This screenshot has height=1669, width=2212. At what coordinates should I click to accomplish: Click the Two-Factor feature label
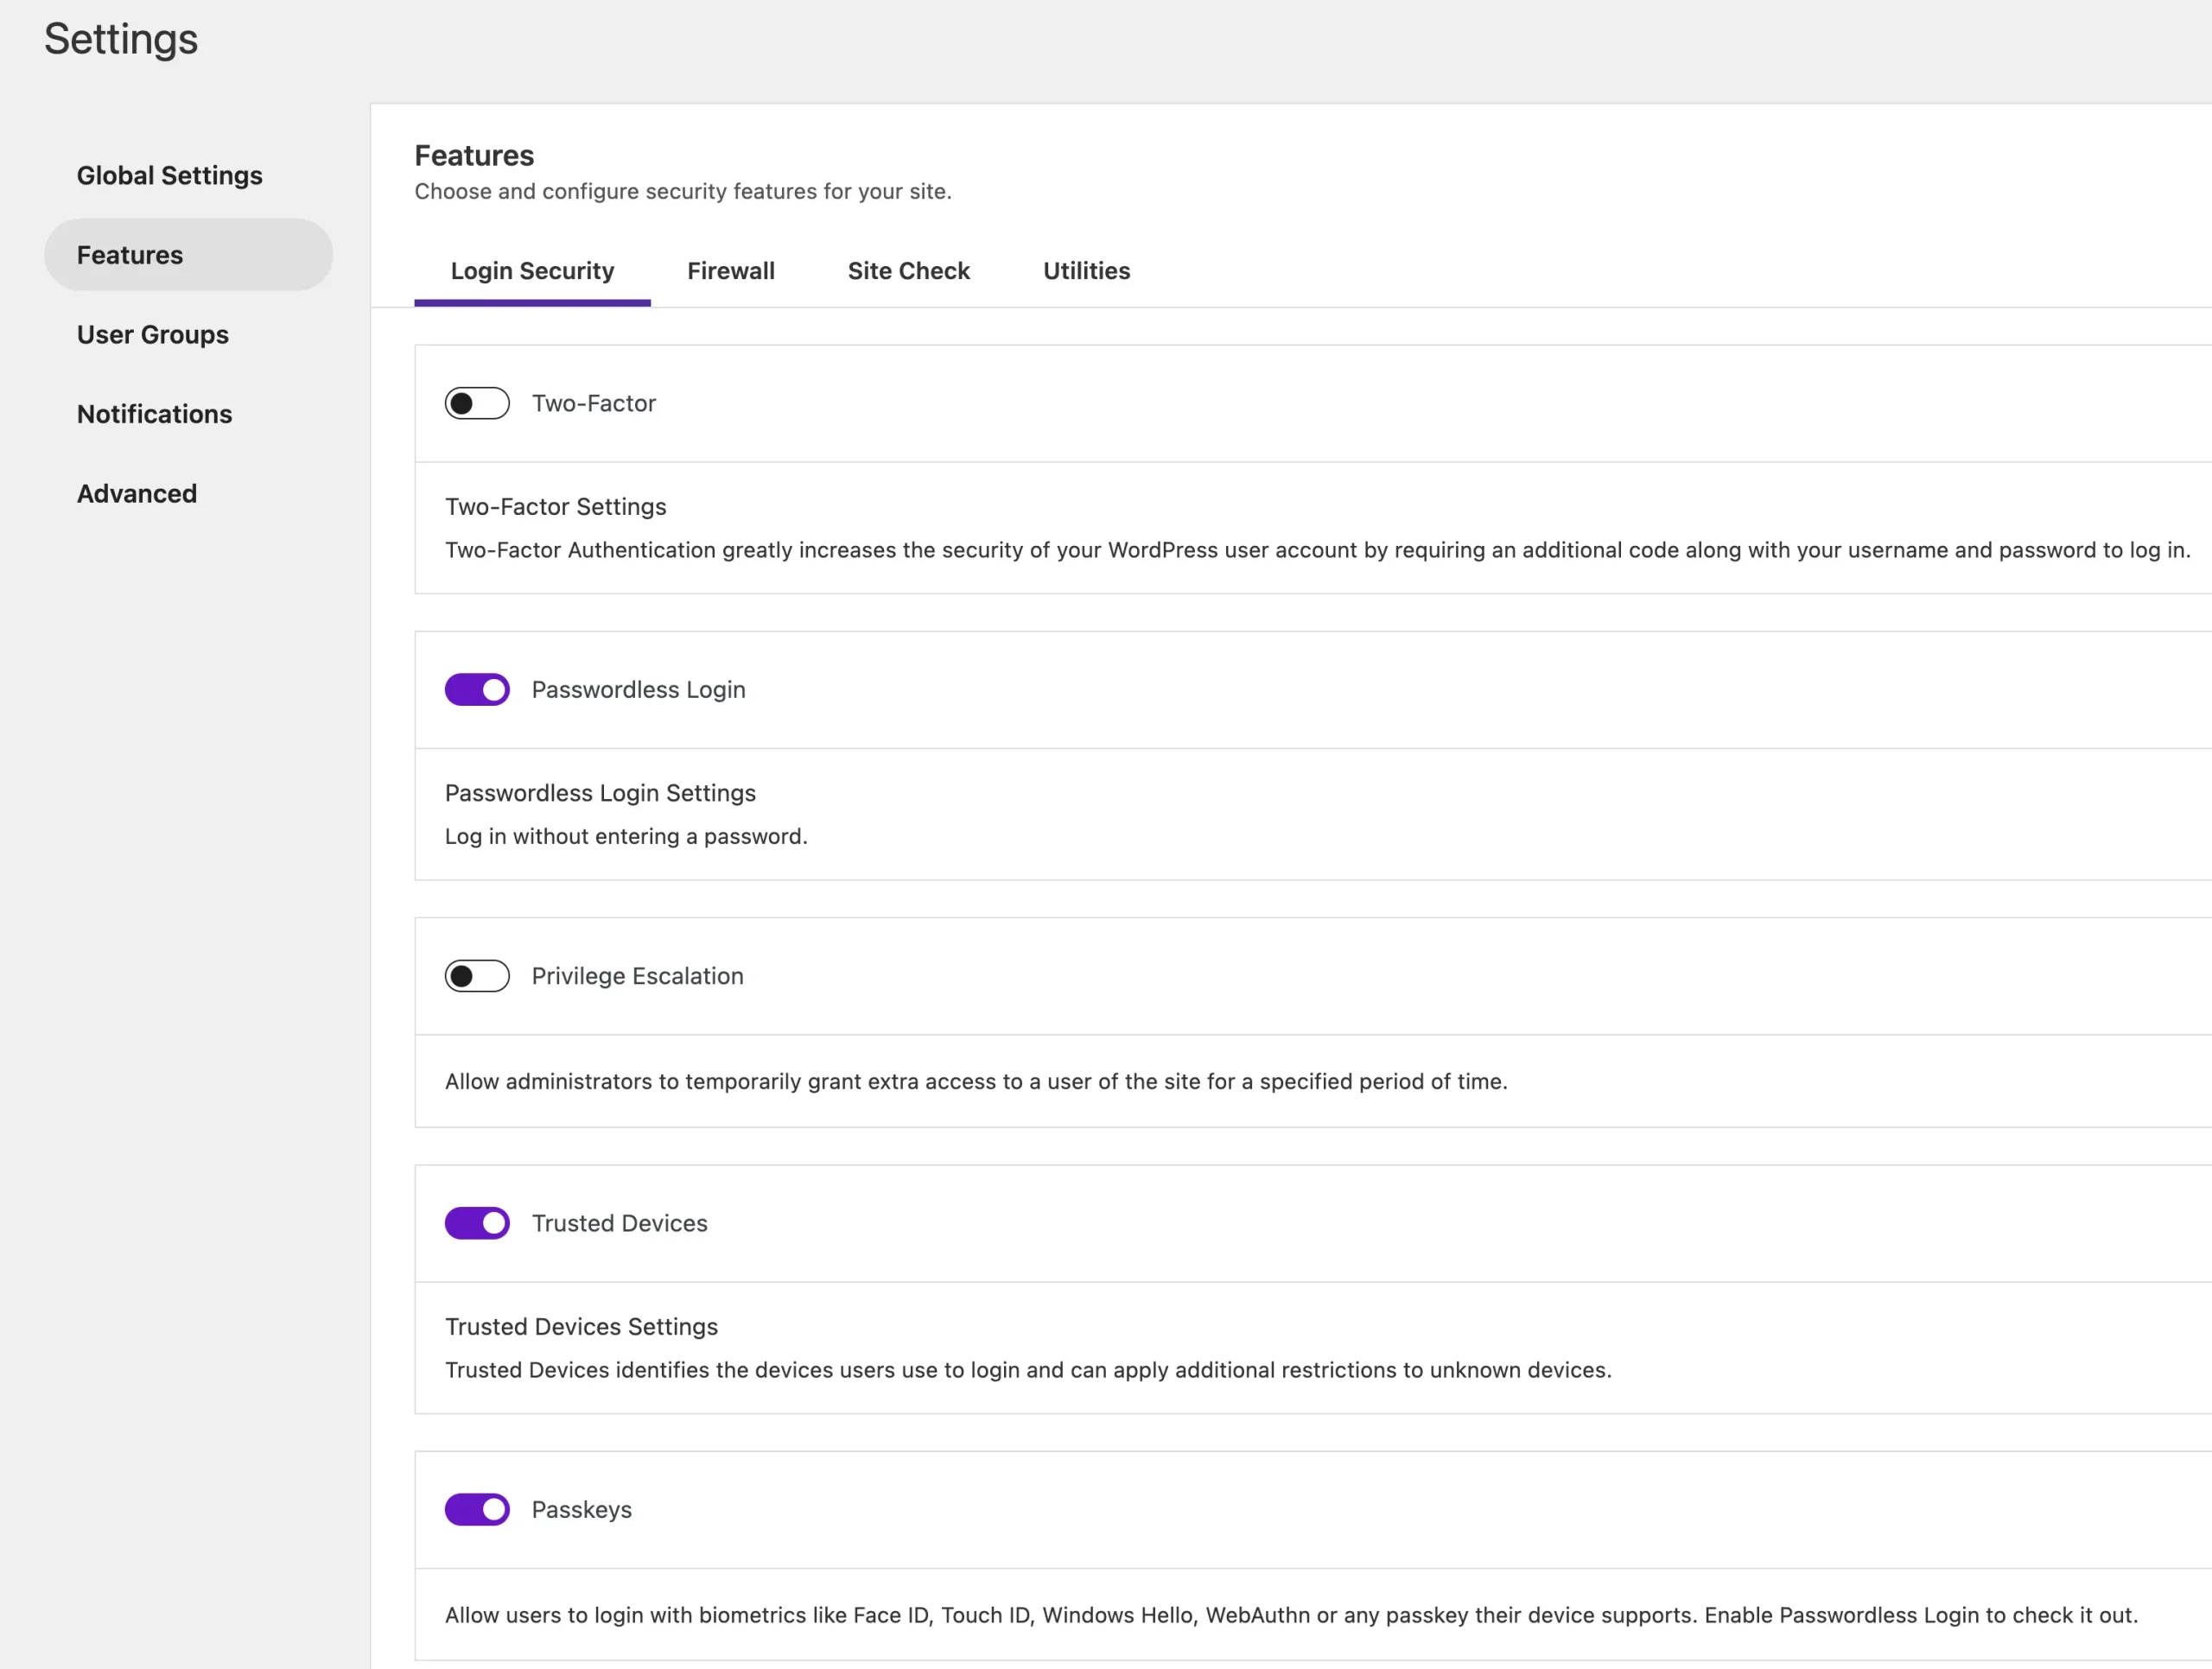coord(593,403)
